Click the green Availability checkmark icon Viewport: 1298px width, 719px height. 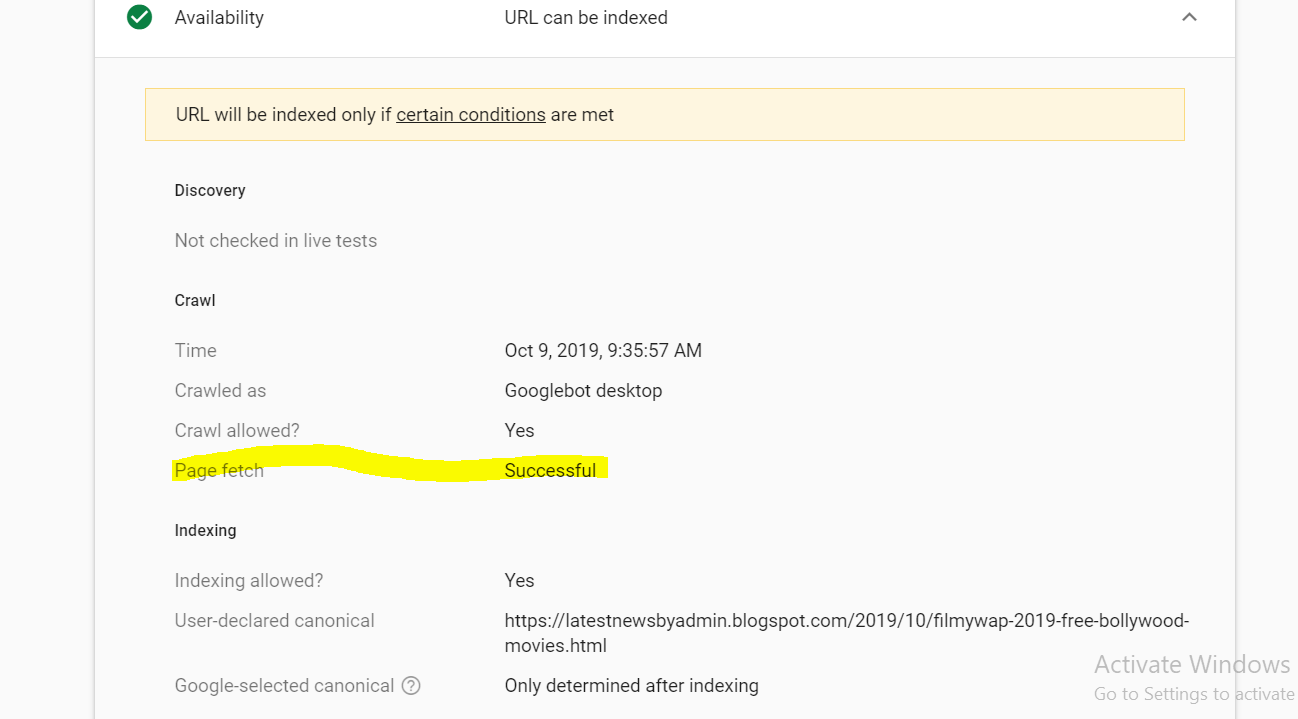click(x=140, y=17)
